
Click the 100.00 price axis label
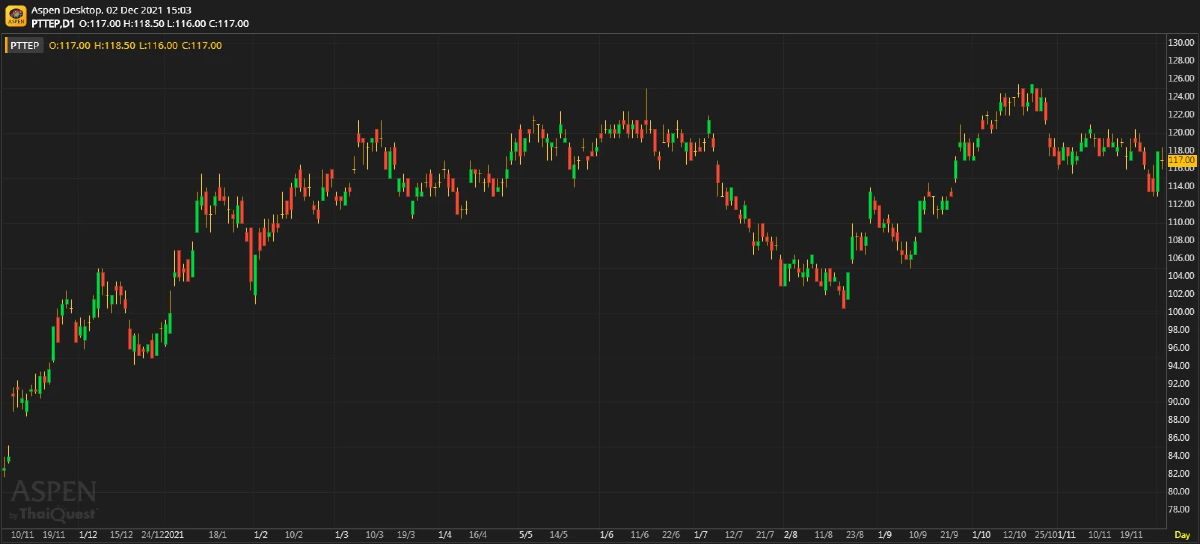click(1182, 312)
